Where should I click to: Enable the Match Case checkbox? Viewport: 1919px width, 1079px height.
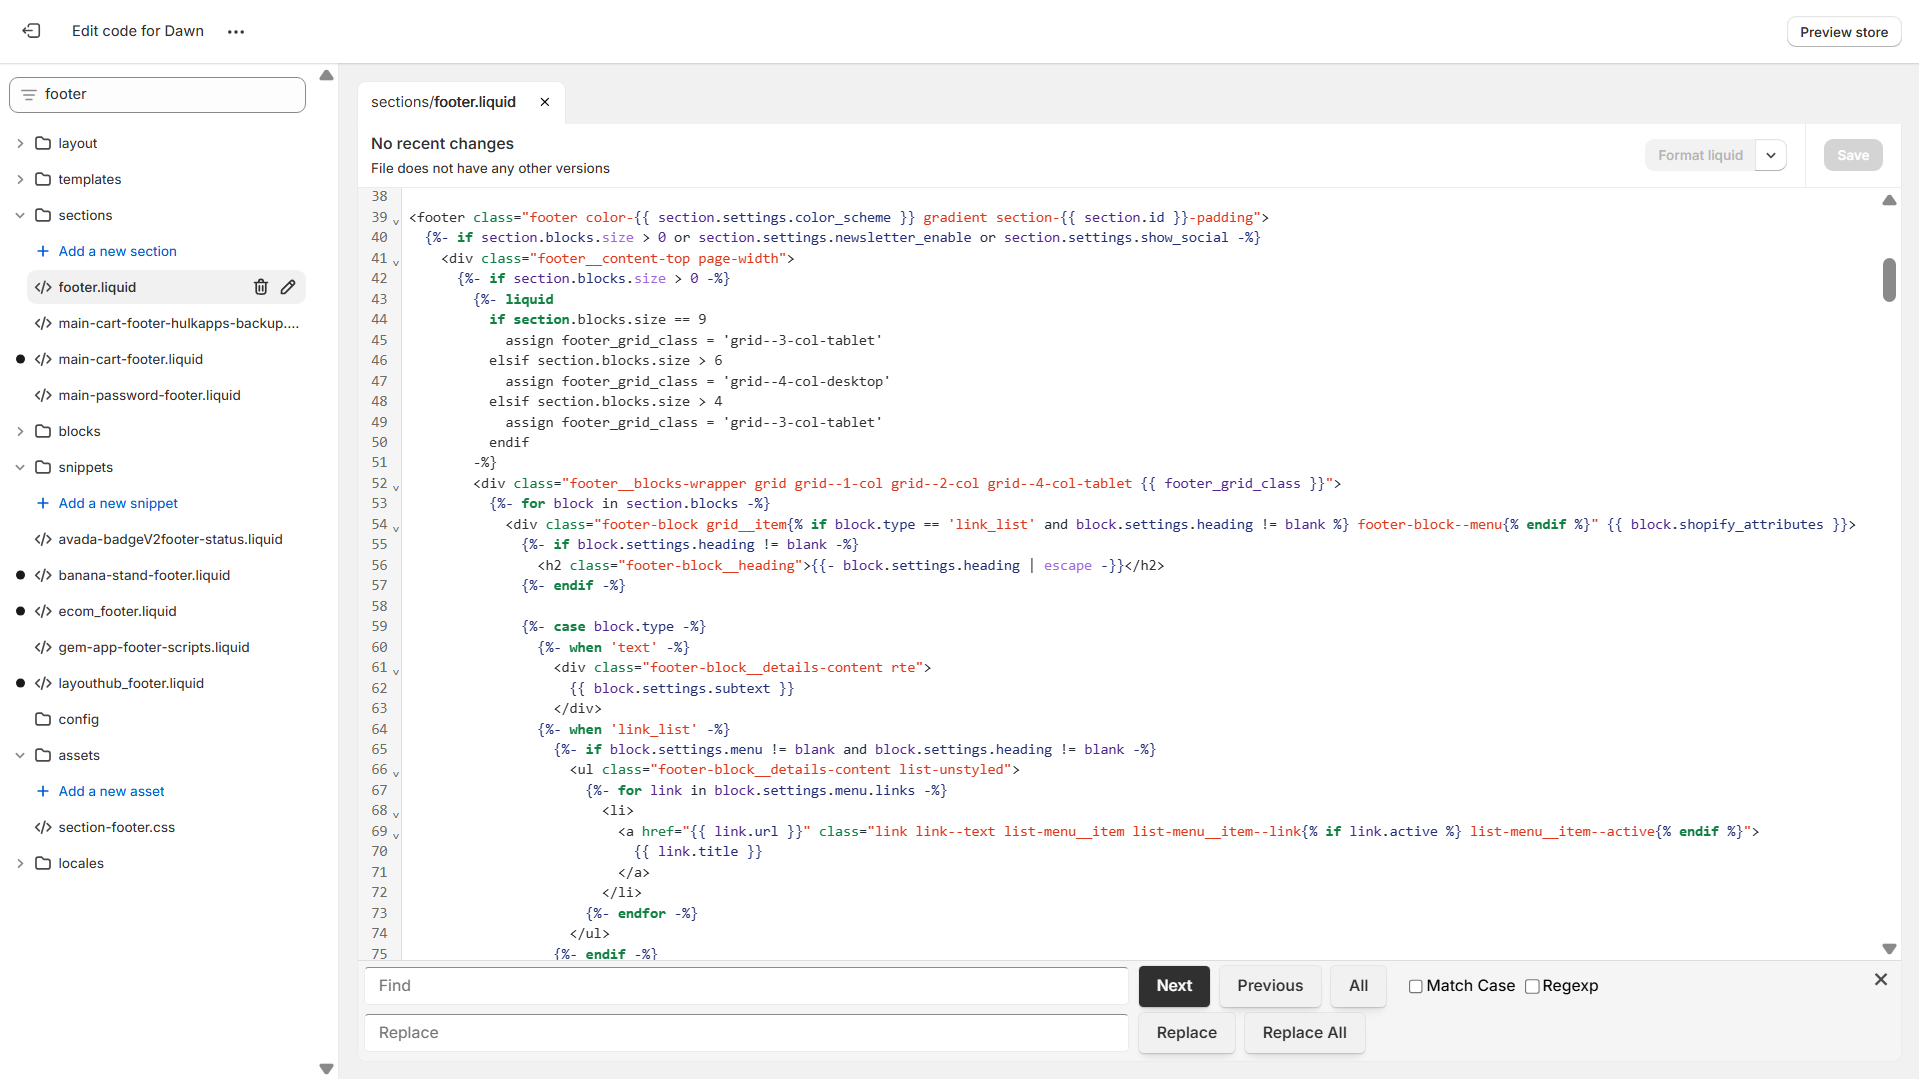click(1415, 986)
